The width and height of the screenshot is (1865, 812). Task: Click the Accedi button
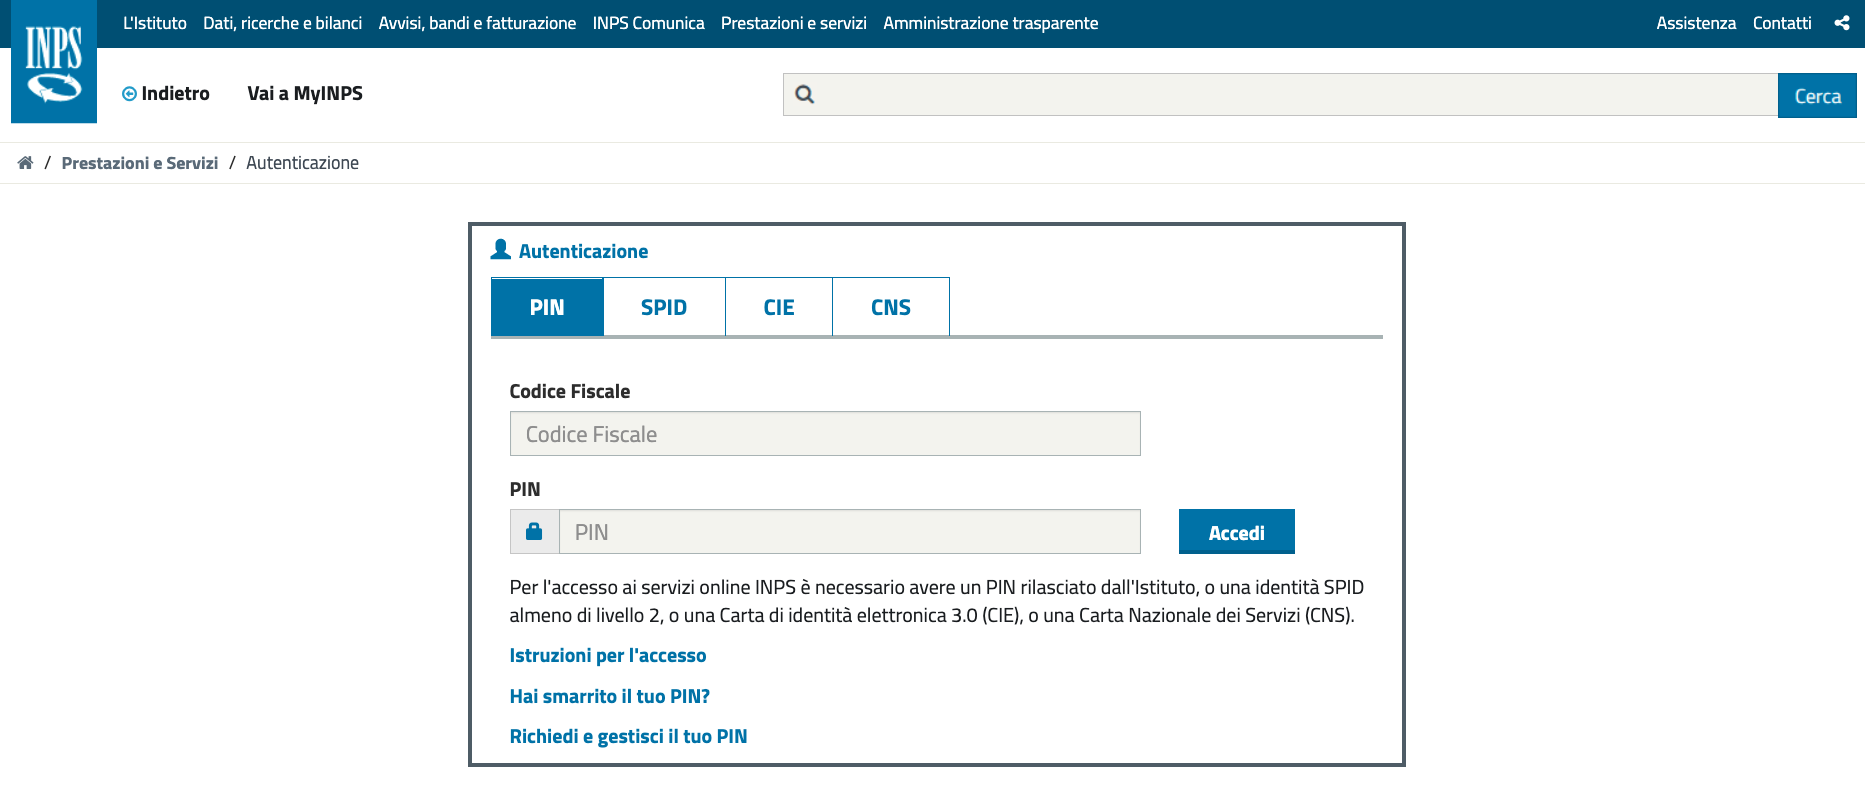[1237, 532]
